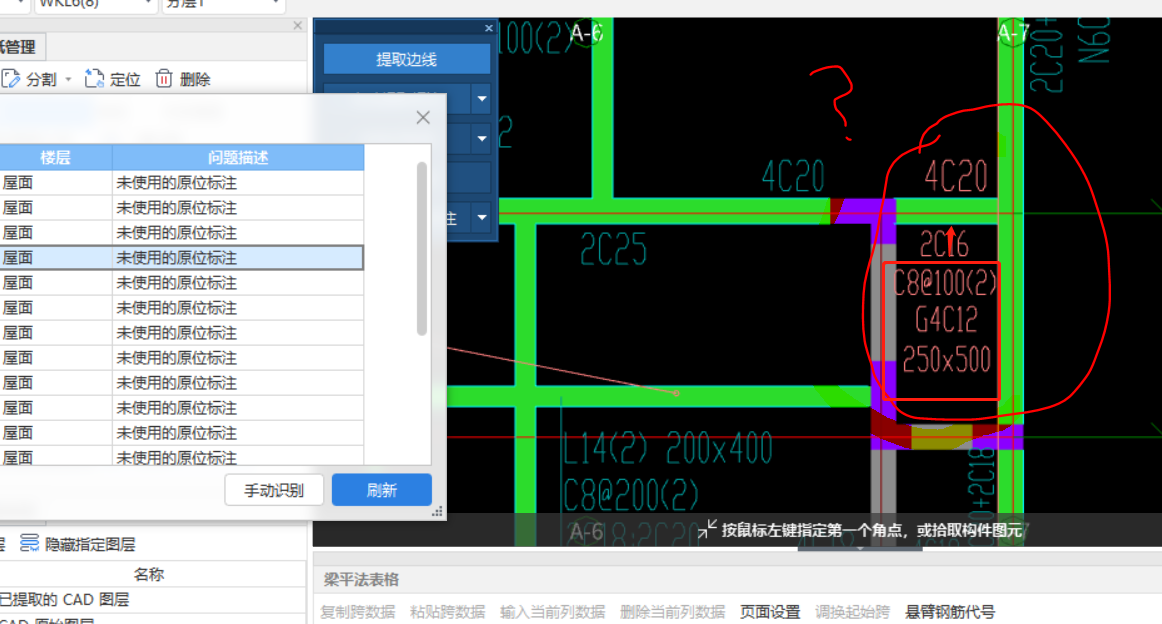The height and width of the screenshot is (624, 1162).
Task: Click the C8@200(2) annotation
Action: pyautogui.click(x=631, y=494)
